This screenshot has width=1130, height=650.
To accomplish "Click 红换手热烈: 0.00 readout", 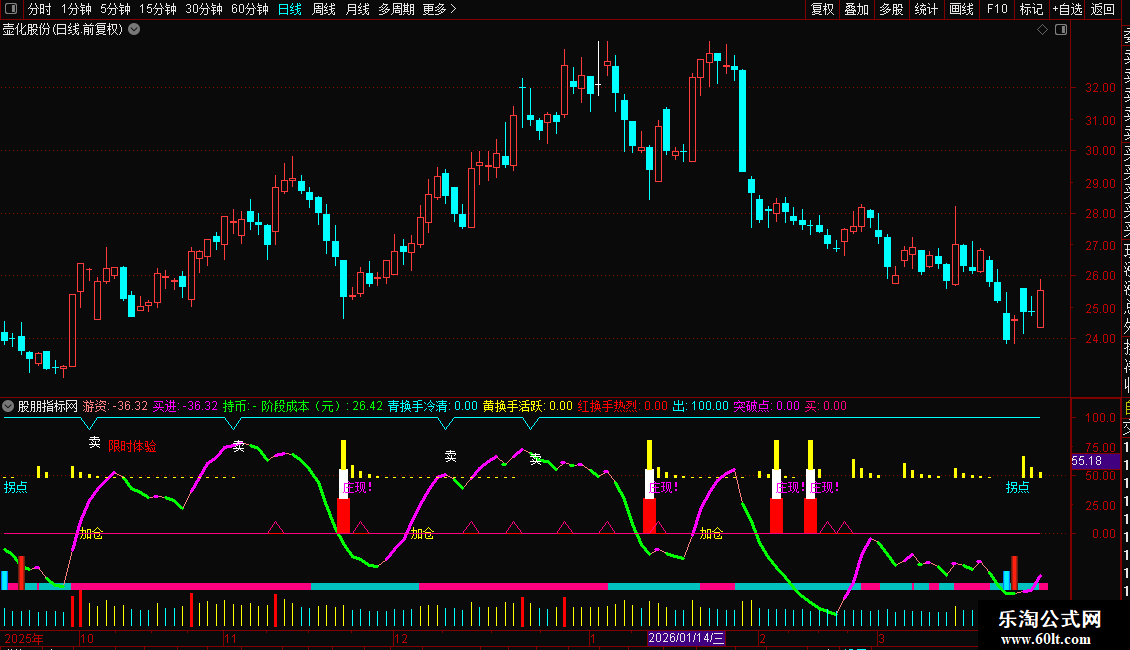I will (x=623, y=406).
